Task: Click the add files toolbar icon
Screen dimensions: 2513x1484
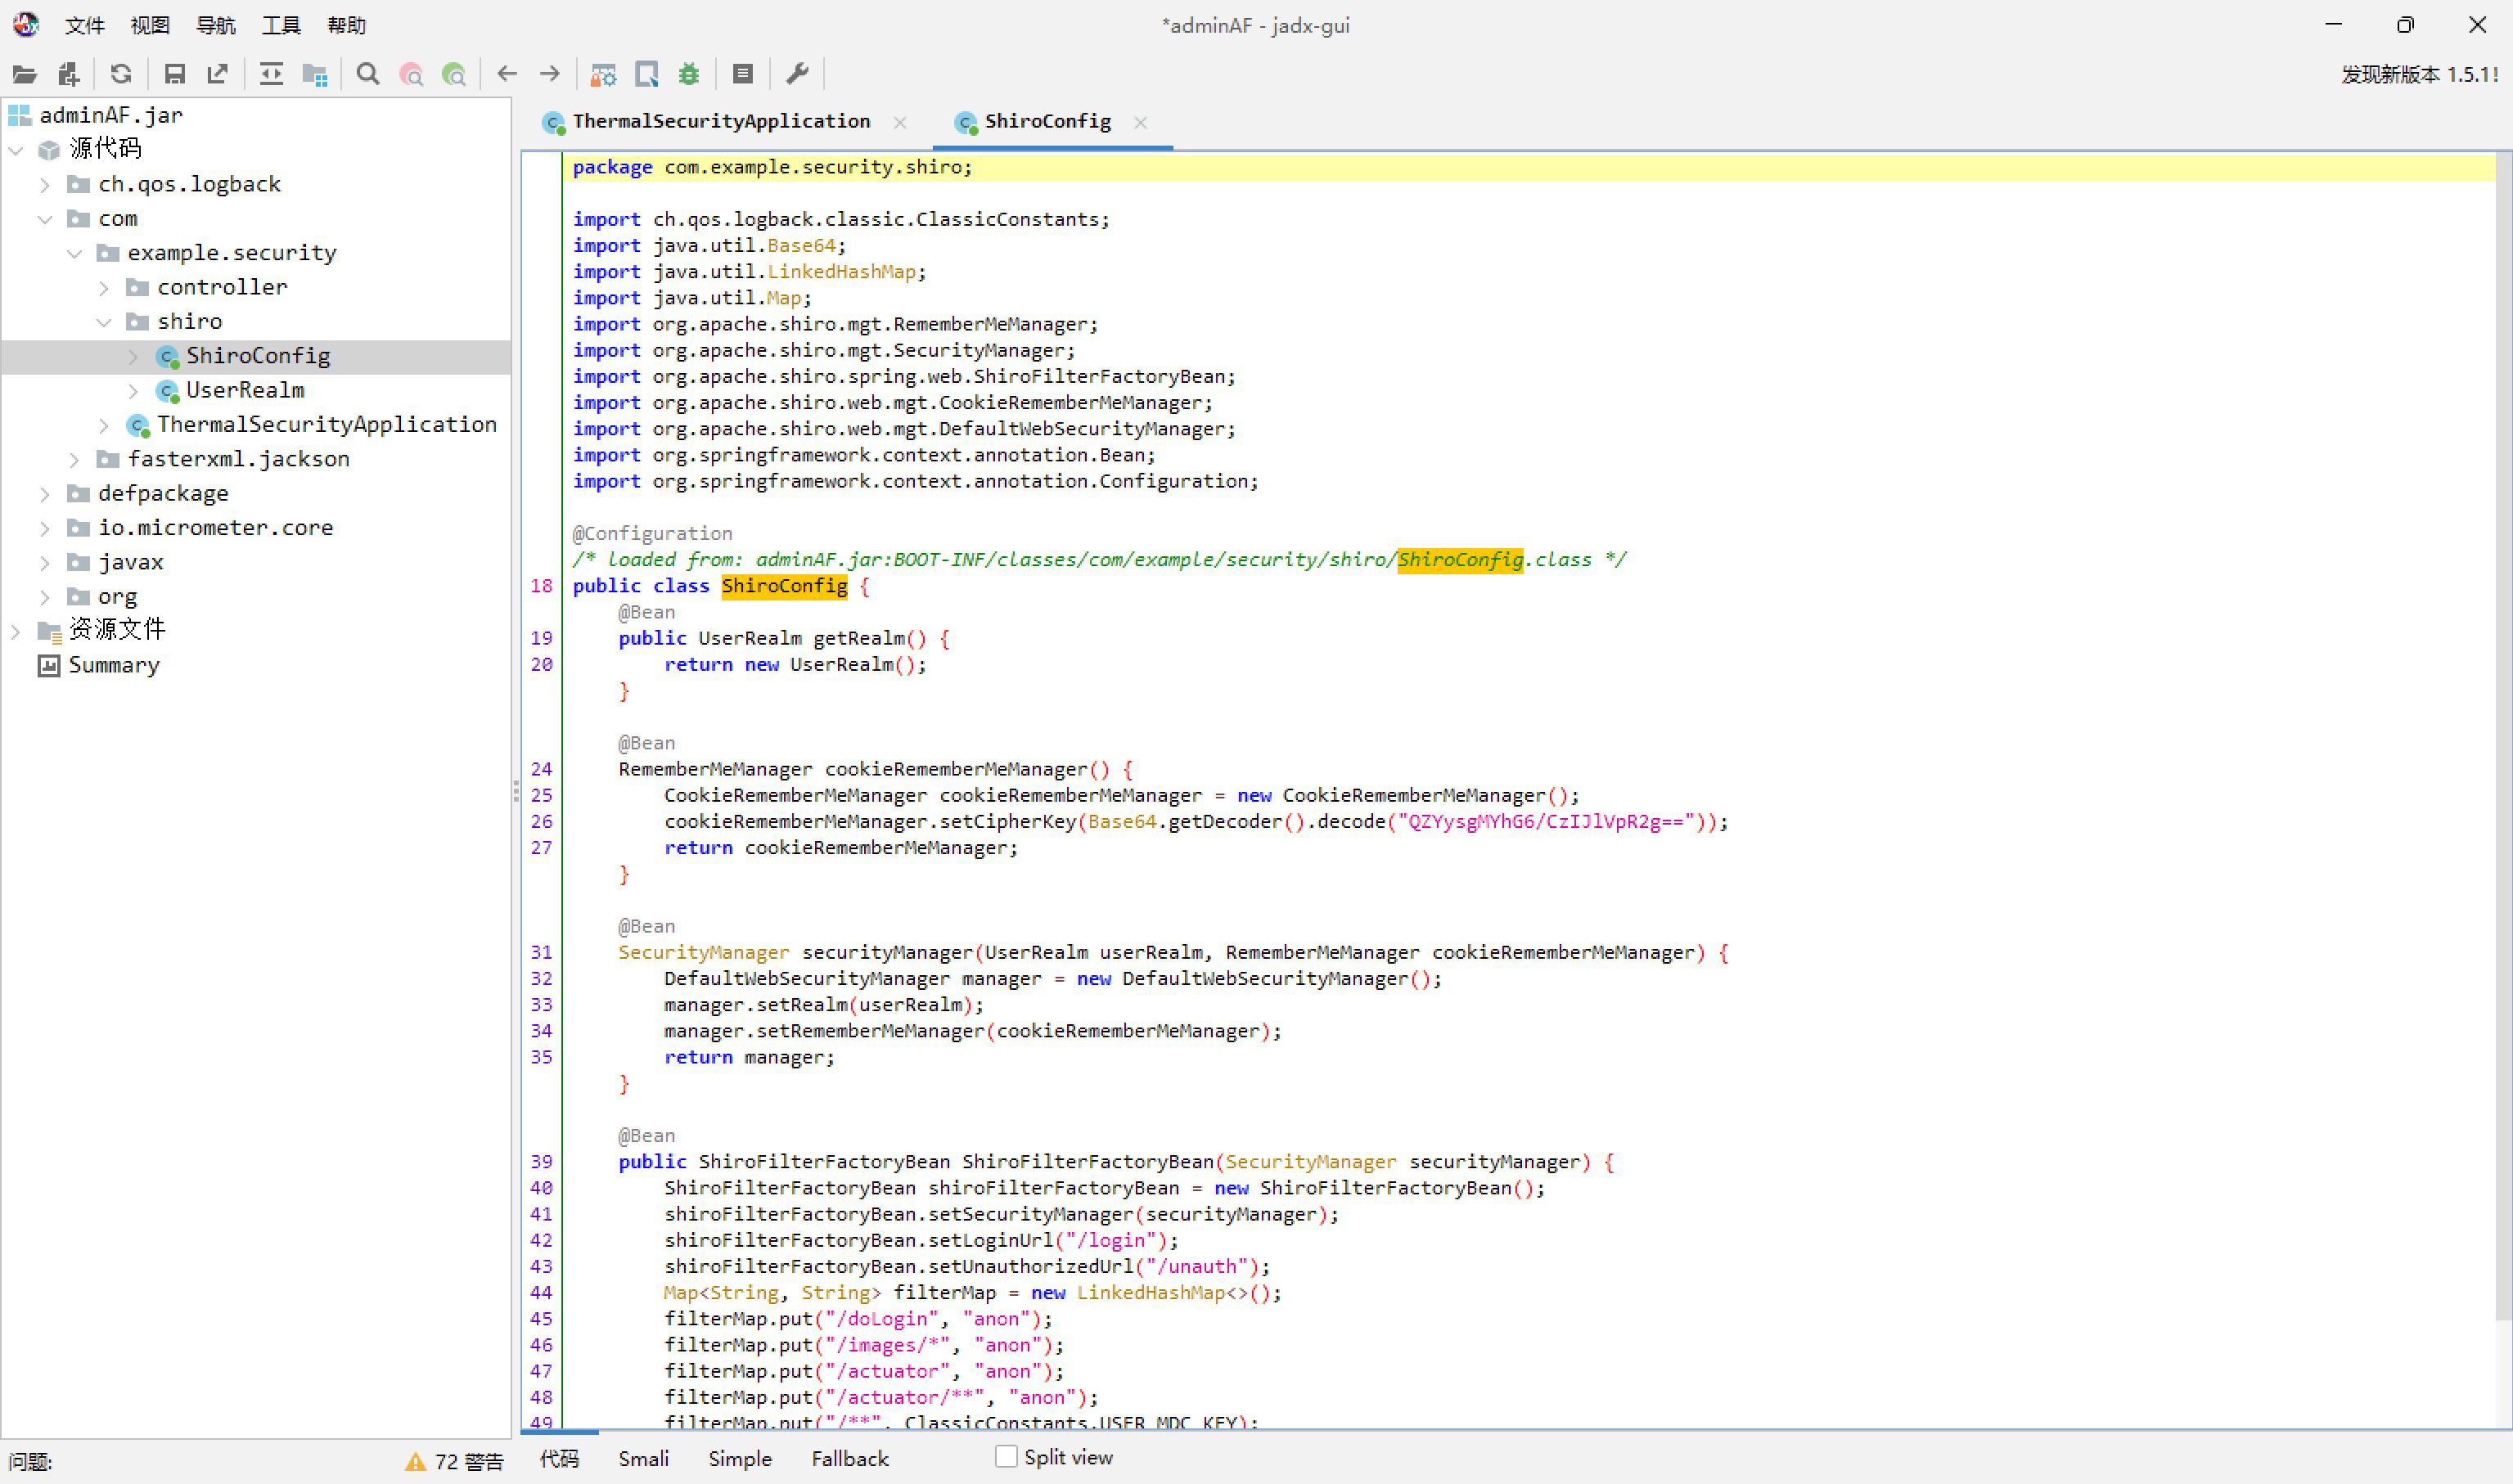Action: click(68, 74)
